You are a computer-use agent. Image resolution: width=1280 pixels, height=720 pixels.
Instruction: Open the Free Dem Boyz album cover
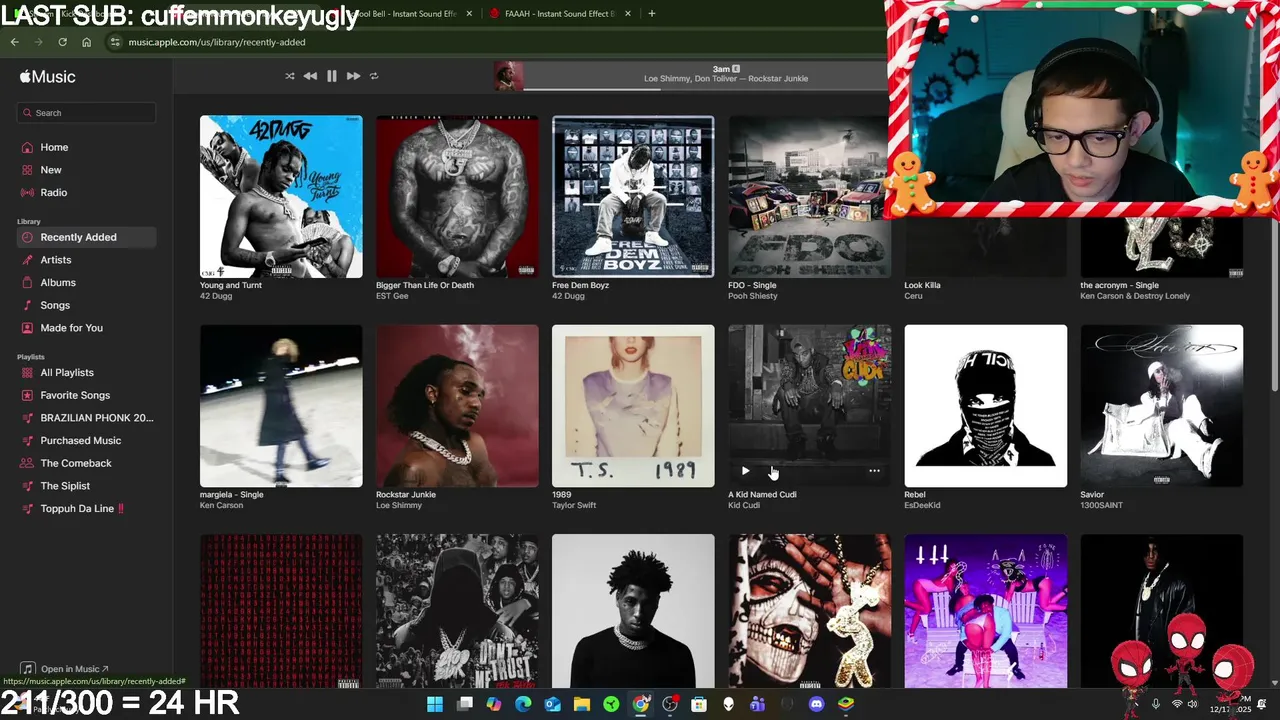(633, 197)
